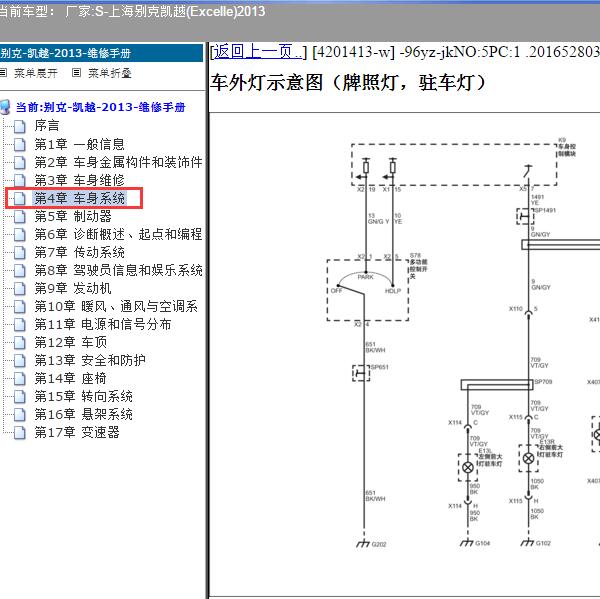Open 第10章 暖风、通风与空调系
This screenshot has width=600, height=599.
(116, 306)
